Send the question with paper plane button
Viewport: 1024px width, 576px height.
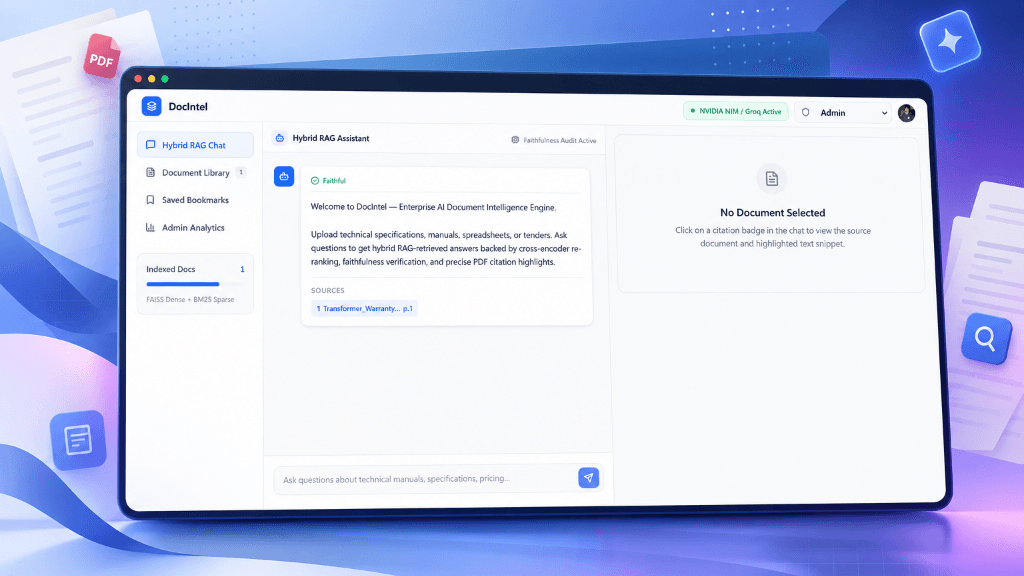click(x=588, y=477)
